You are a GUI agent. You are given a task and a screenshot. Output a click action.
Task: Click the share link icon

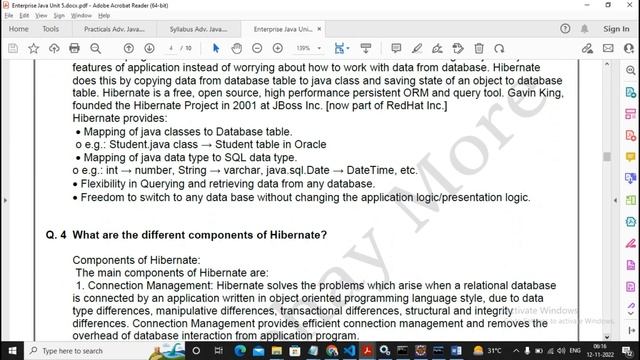(x=587, y=48)
